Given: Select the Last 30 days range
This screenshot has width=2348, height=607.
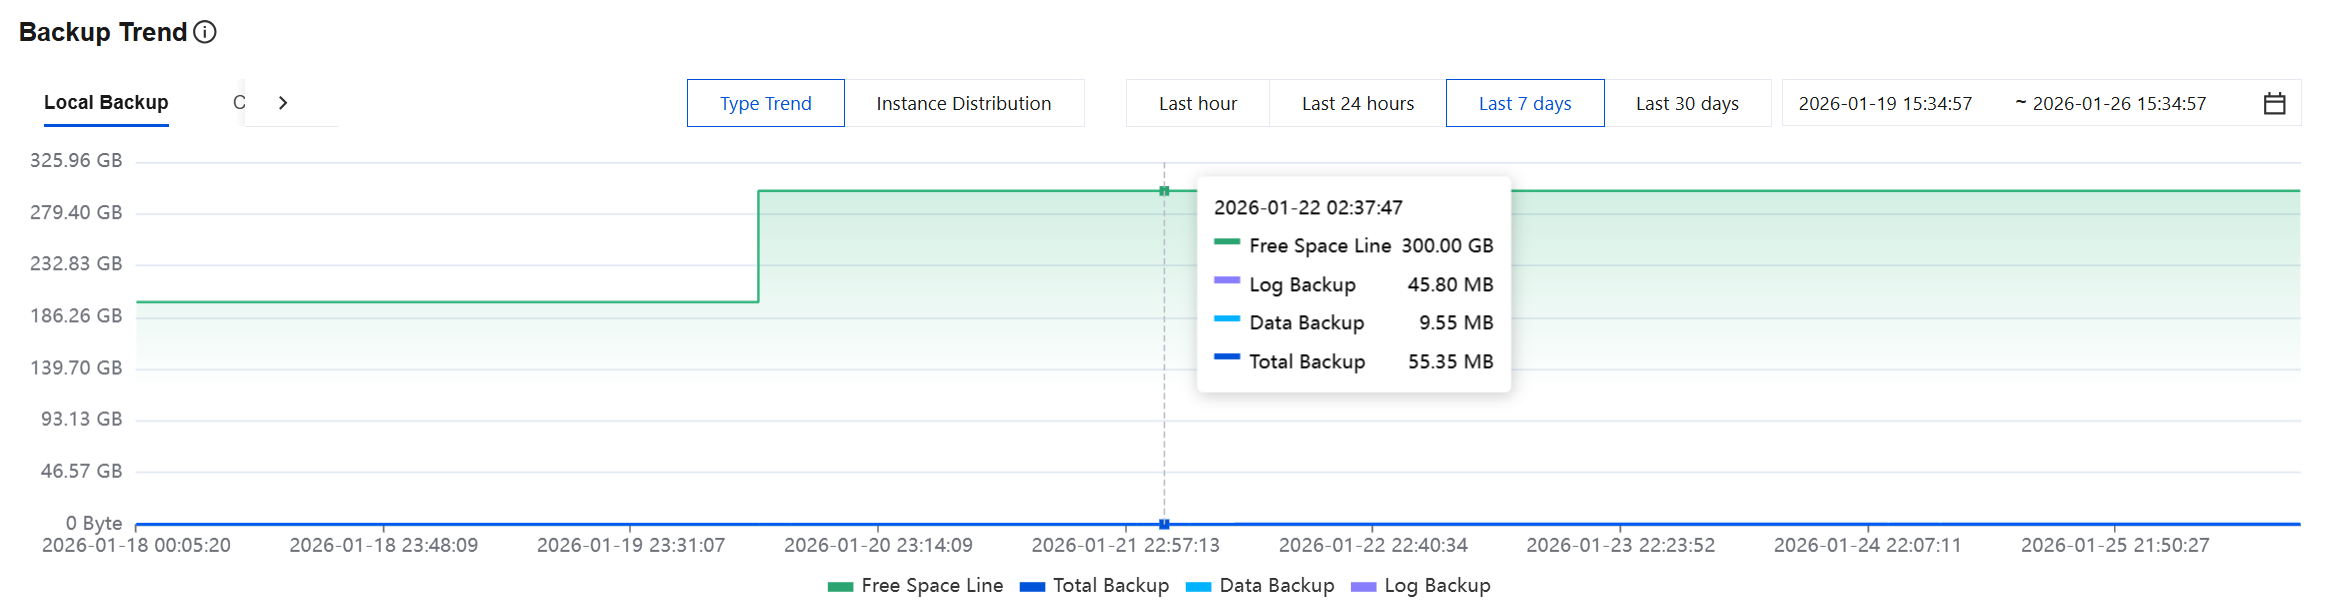Looking at the screenshot, I should point(1686,103).
